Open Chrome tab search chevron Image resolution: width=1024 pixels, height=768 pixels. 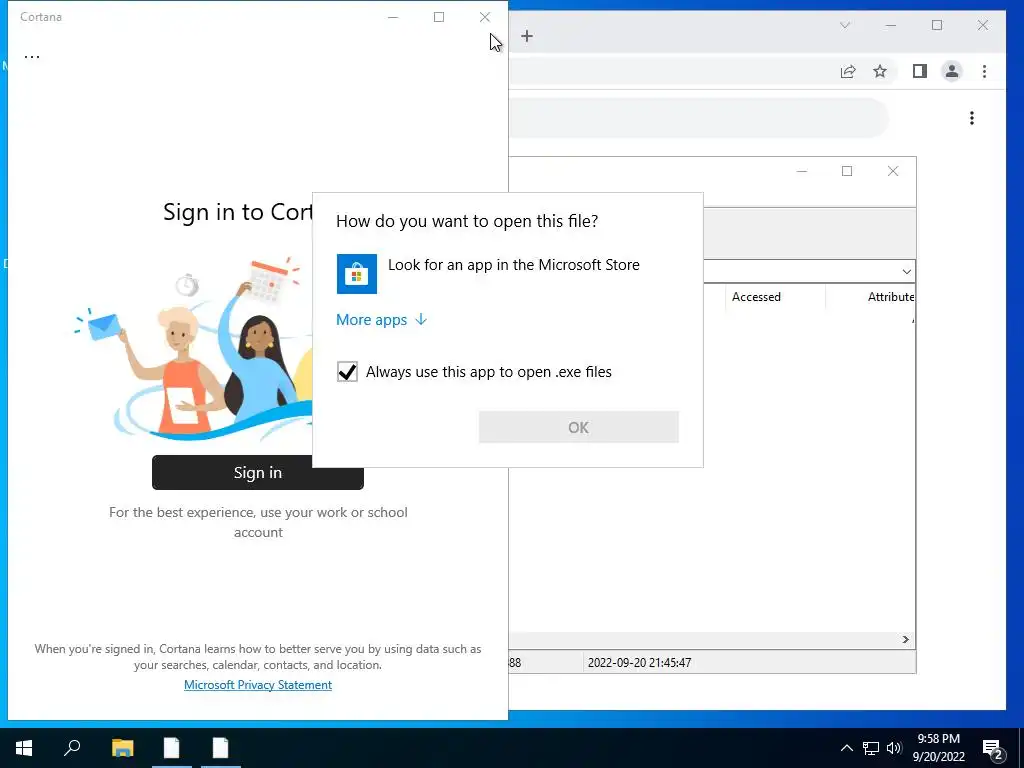tap(845, 25)
